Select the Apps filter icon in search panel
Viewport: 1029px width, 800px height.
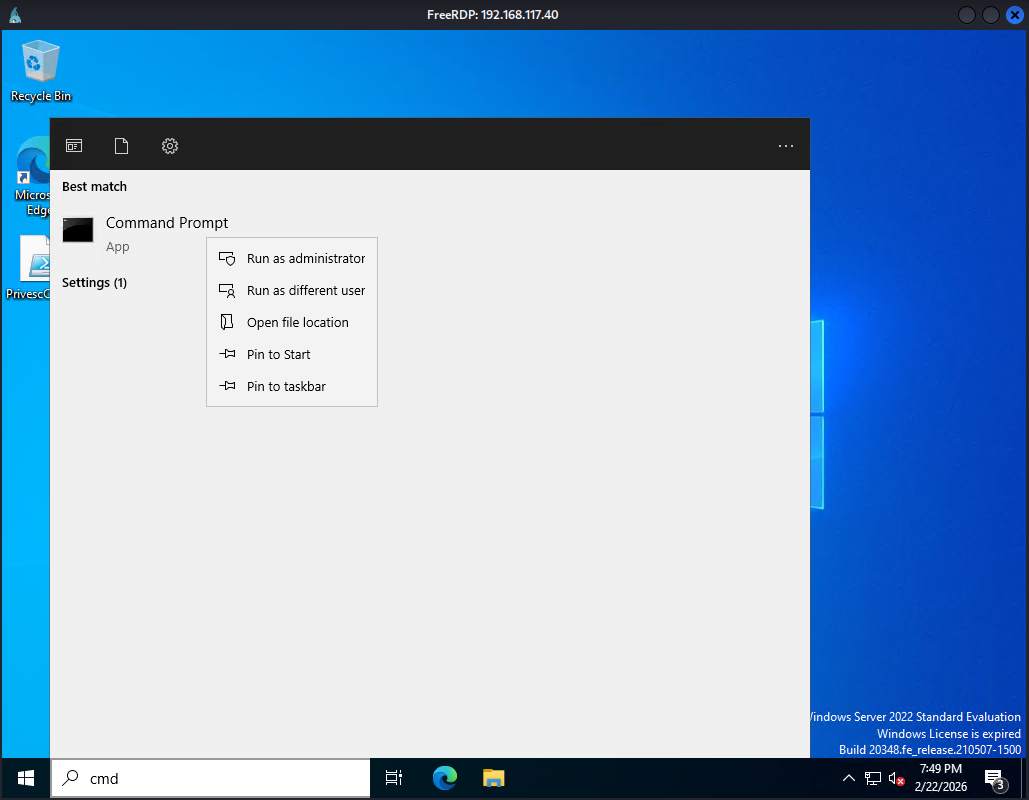coord(74,146)
